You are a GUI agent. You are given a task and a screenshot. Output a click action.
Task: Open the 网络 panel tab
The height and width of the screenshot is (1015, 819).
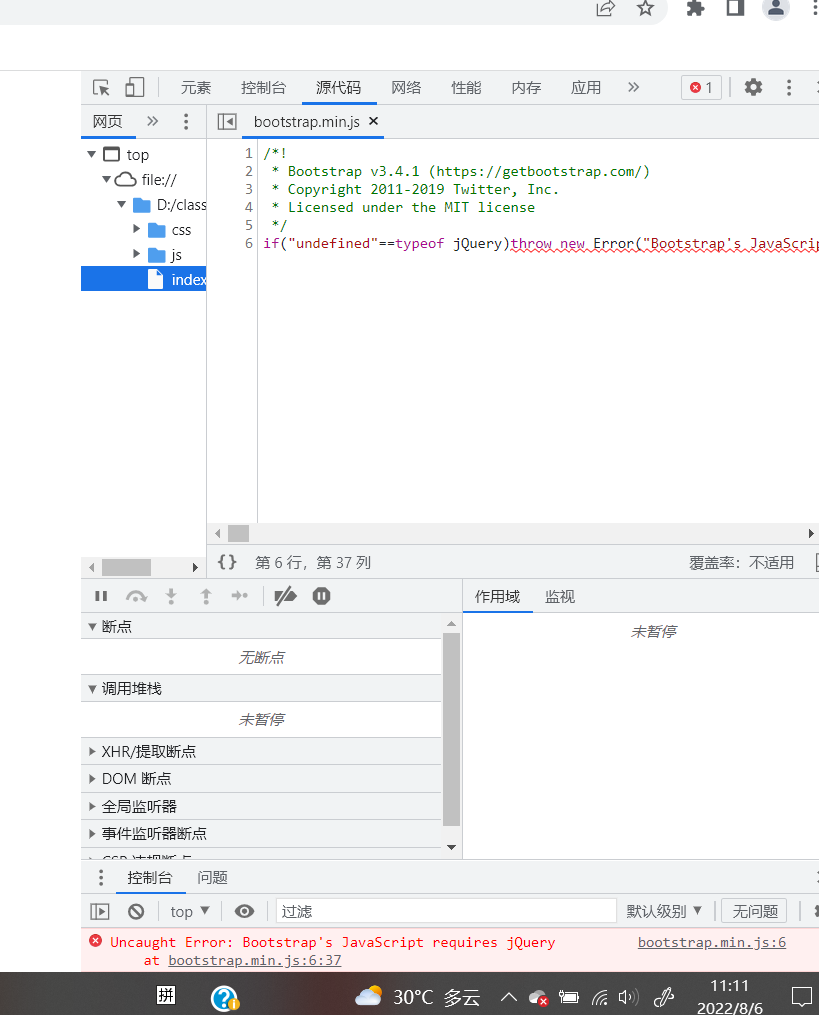[406, 87]
